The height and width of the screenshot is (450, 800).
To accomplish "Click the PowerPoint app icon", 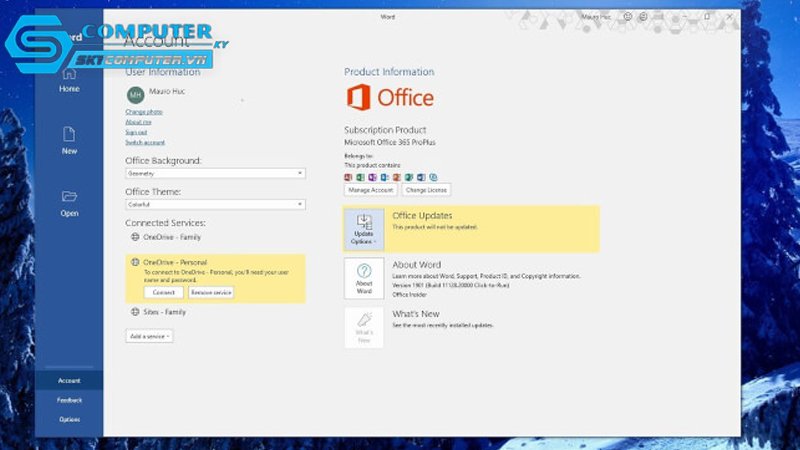I will 396,177.
